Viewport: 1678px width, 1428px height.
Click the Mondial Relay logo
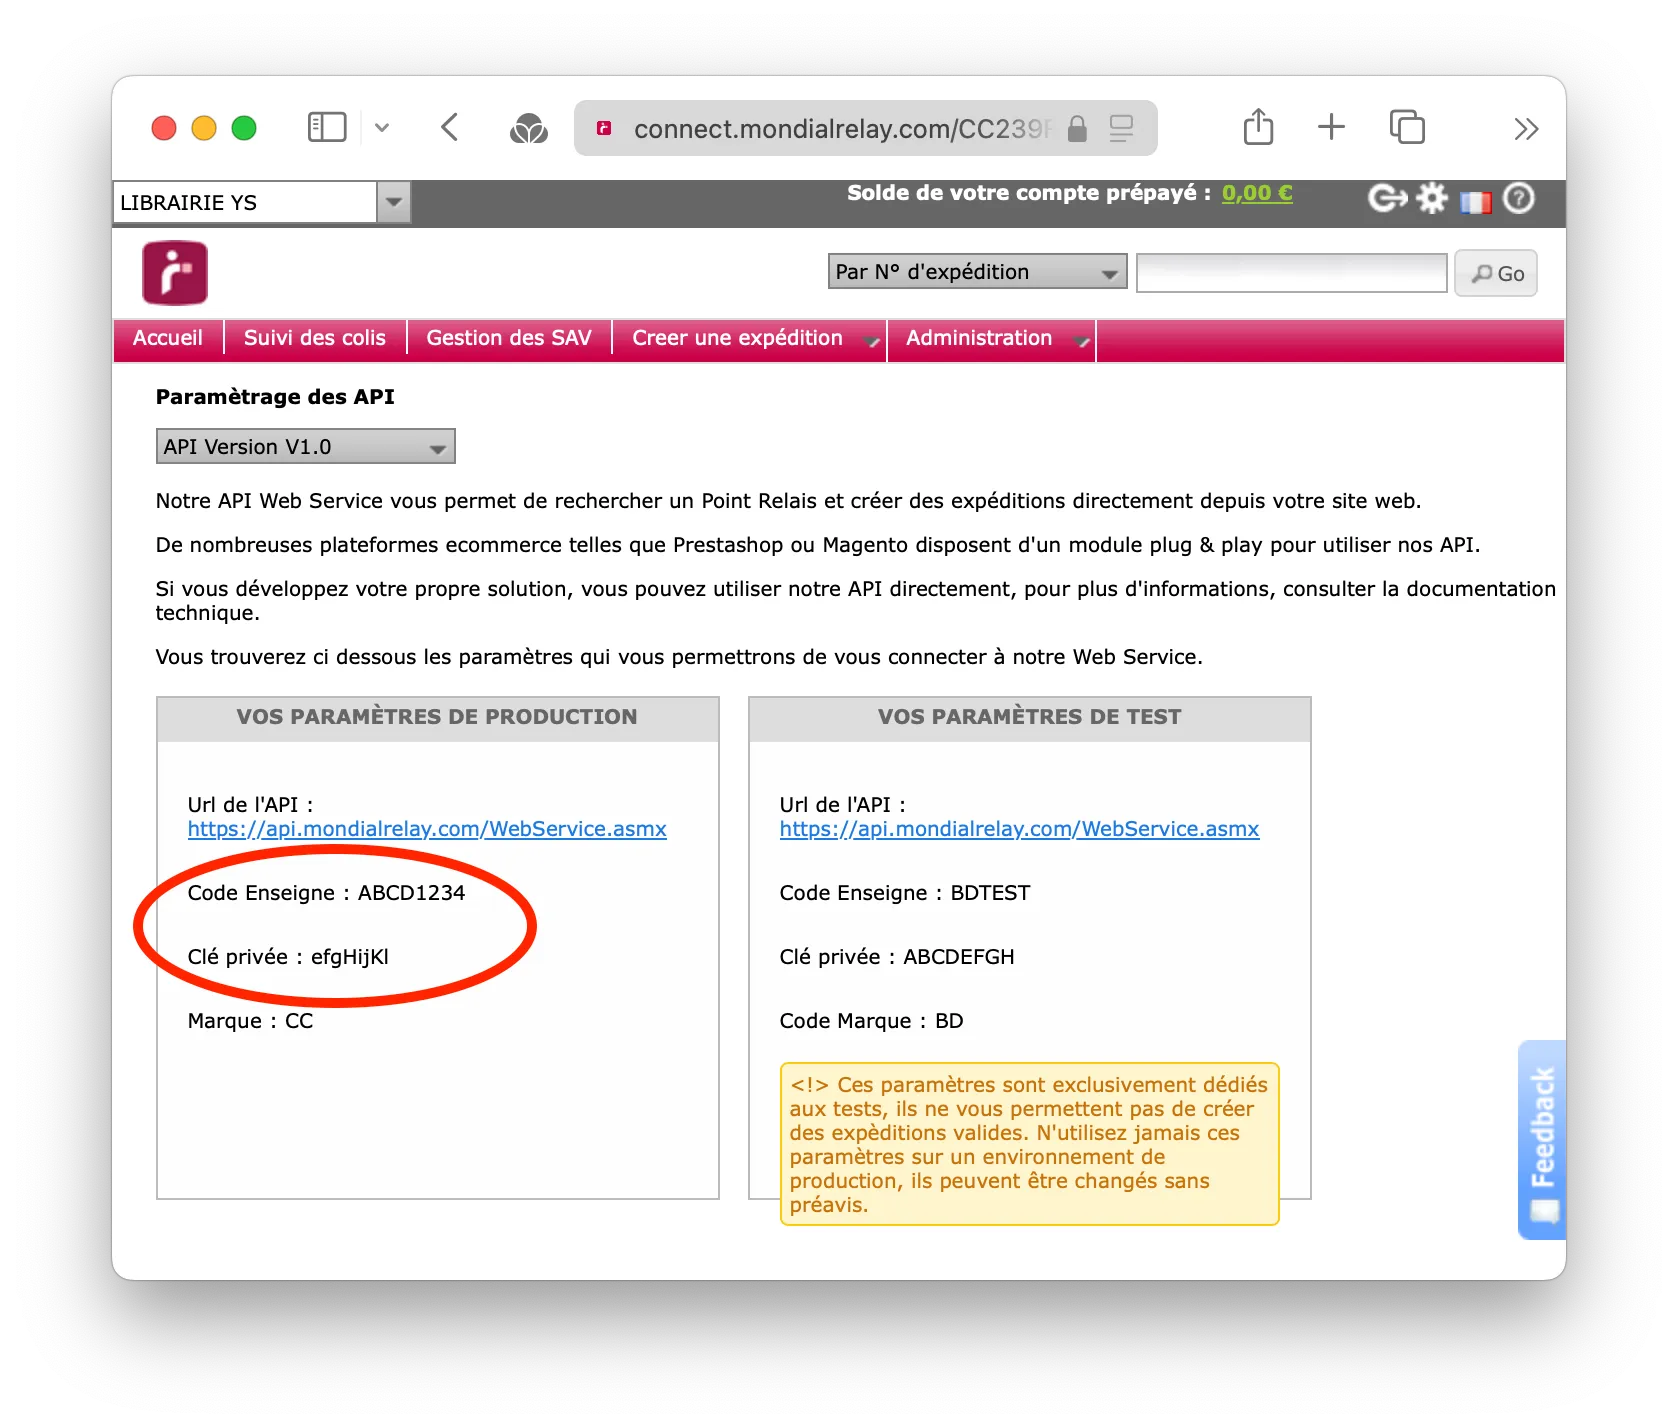175,273
